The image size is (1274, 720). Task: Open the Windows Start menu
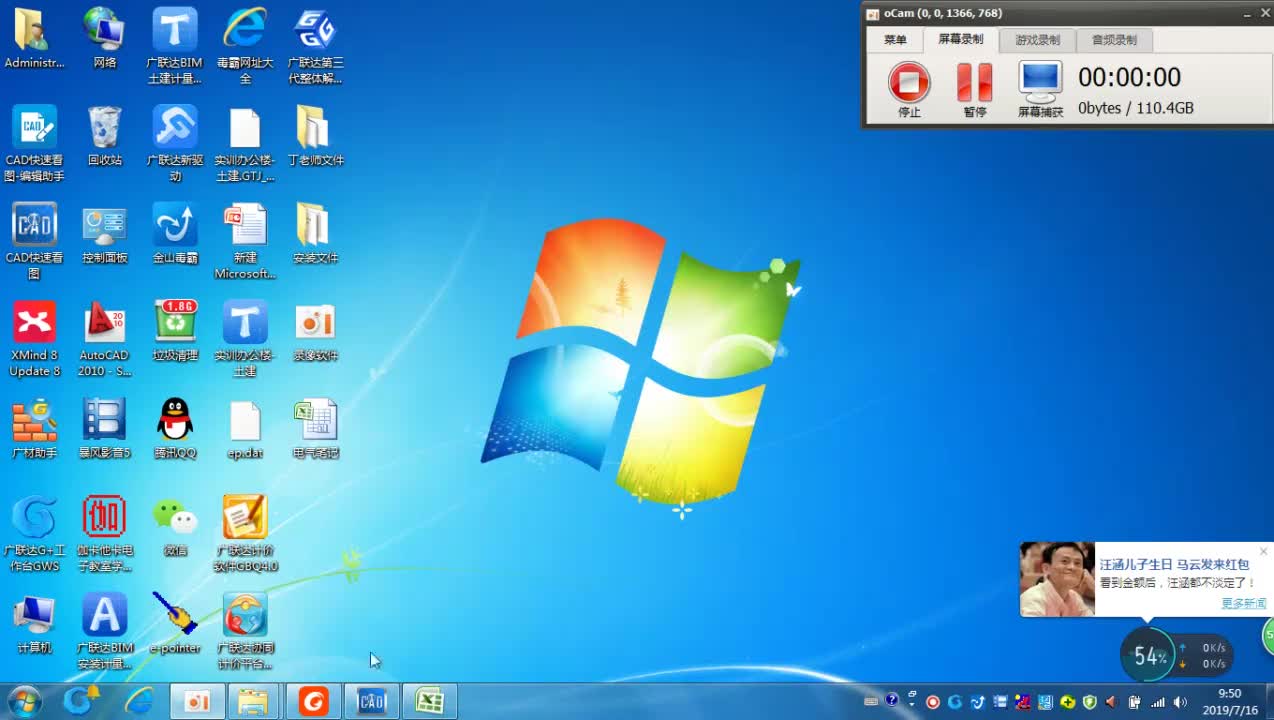click(24, 701)
